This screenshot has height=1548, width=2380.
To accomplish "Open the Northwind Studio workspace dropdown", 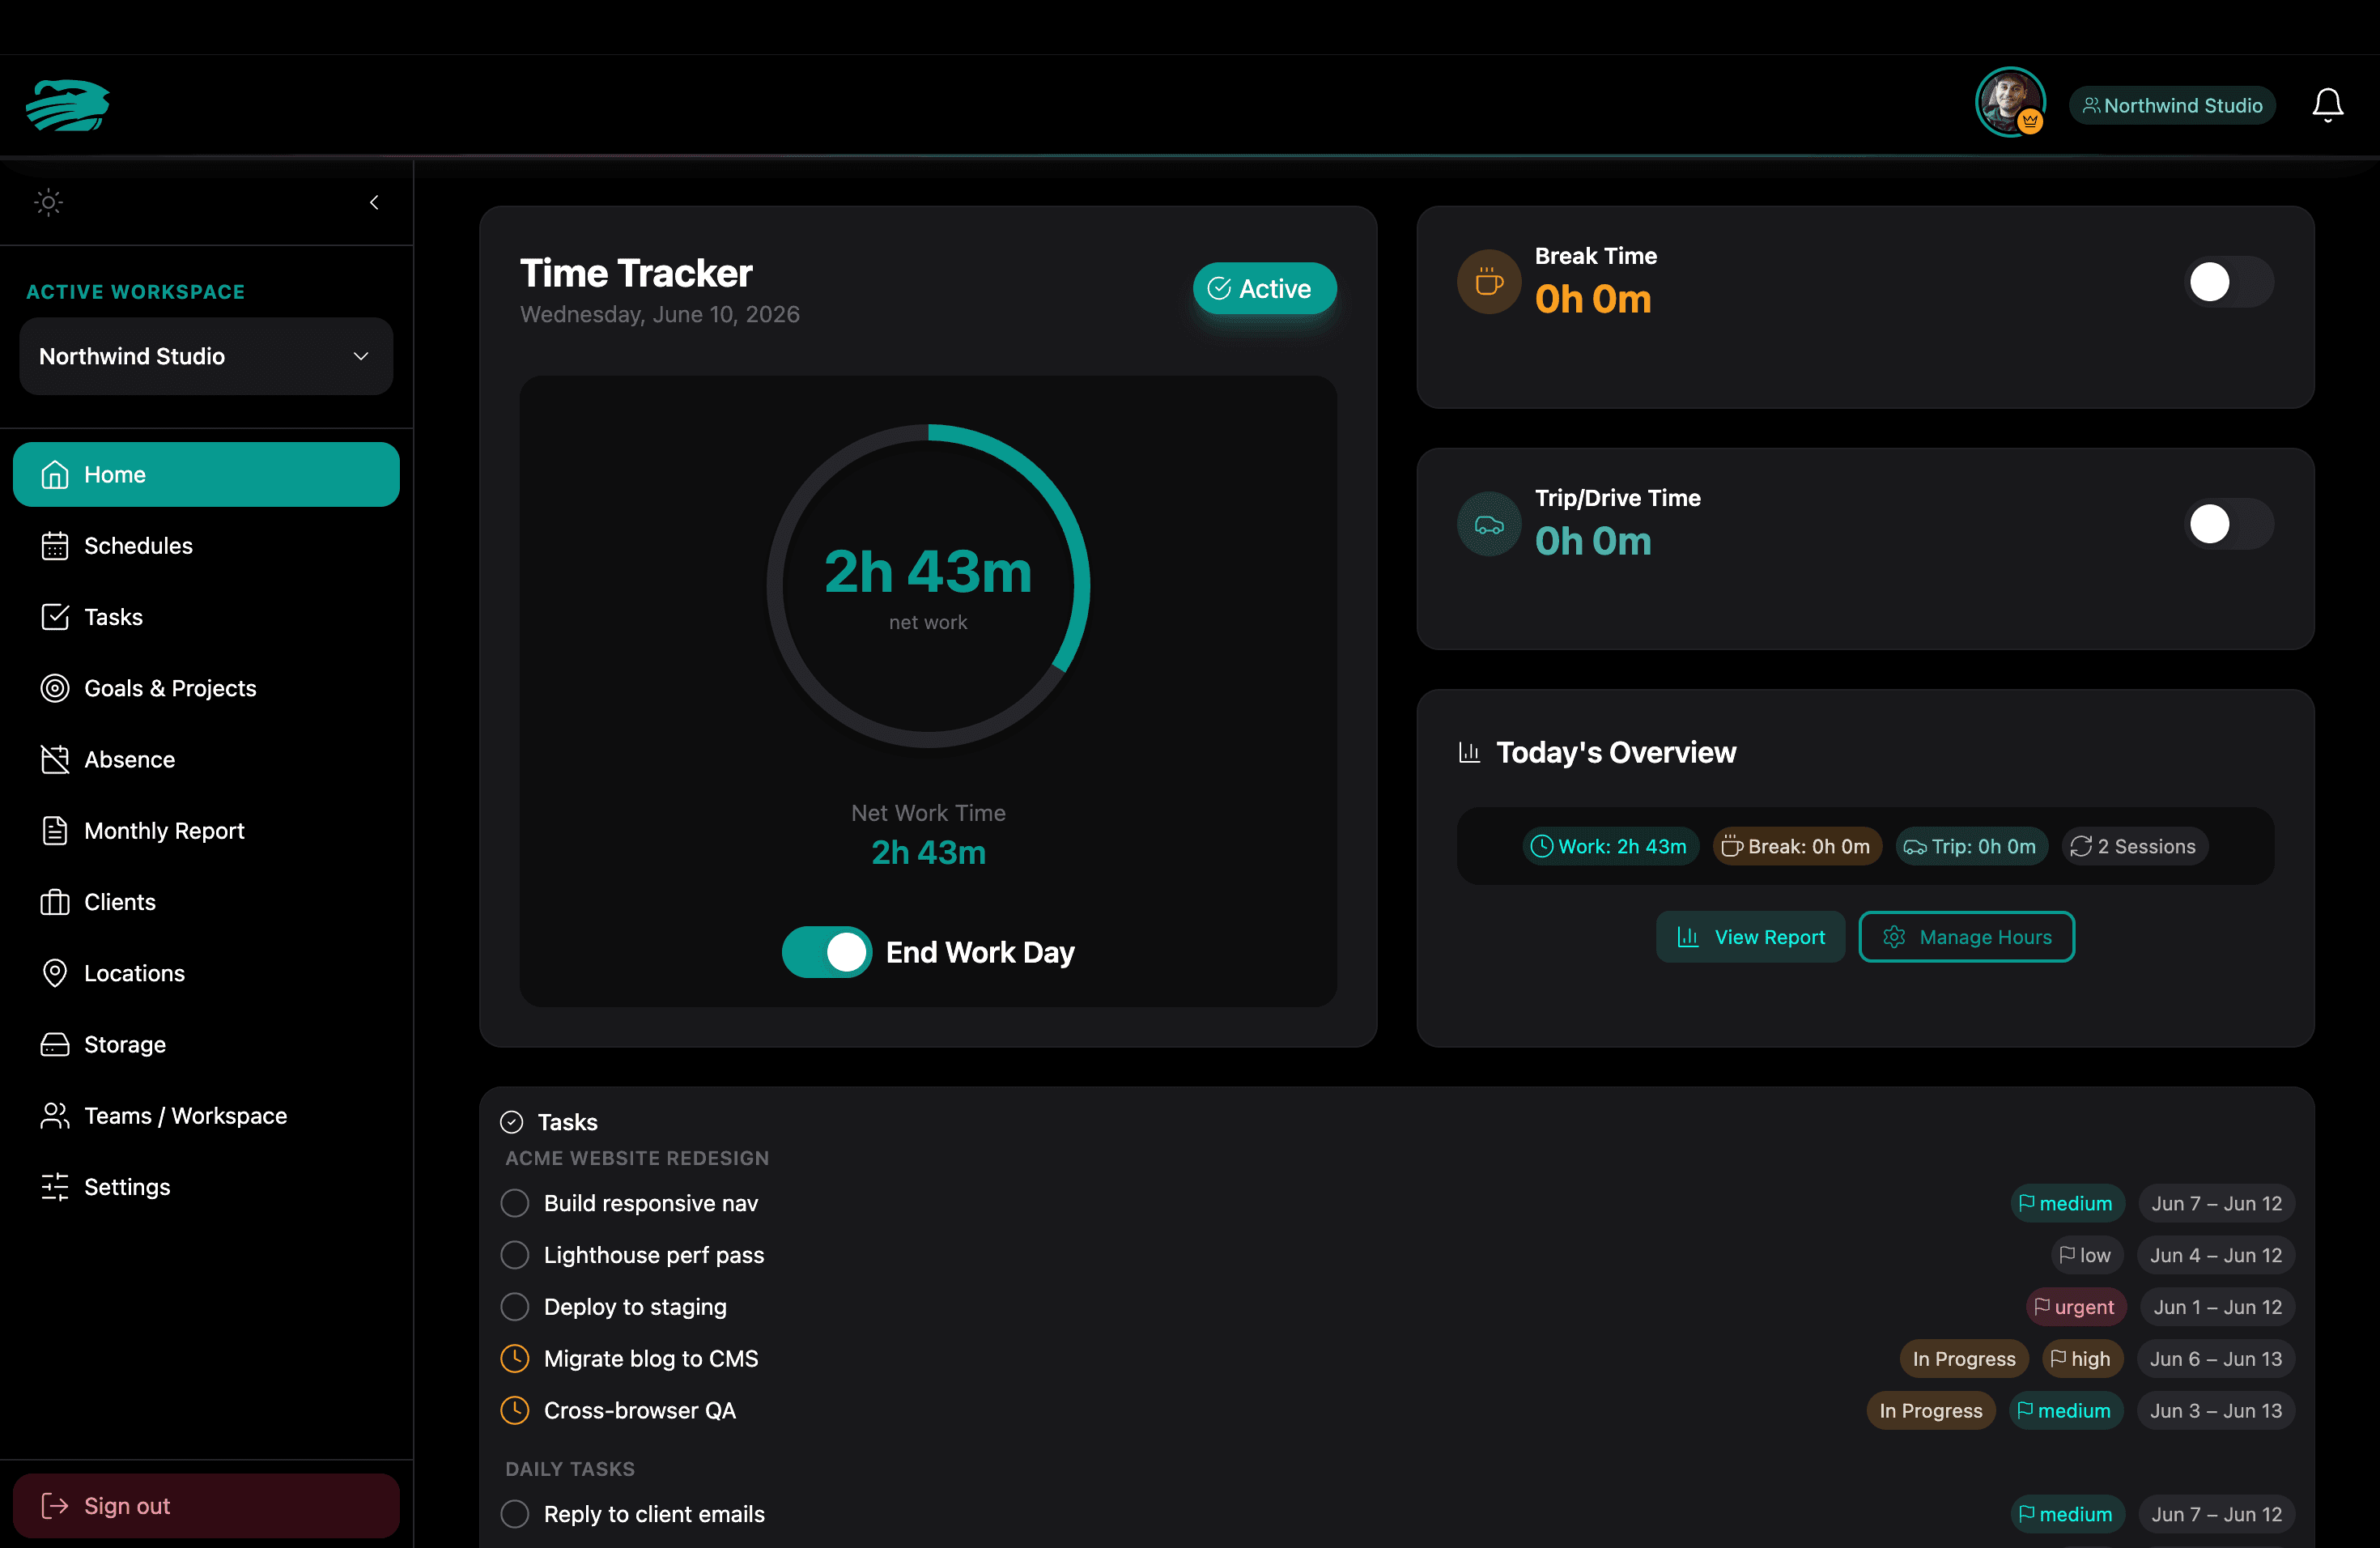I will point(206,356).
